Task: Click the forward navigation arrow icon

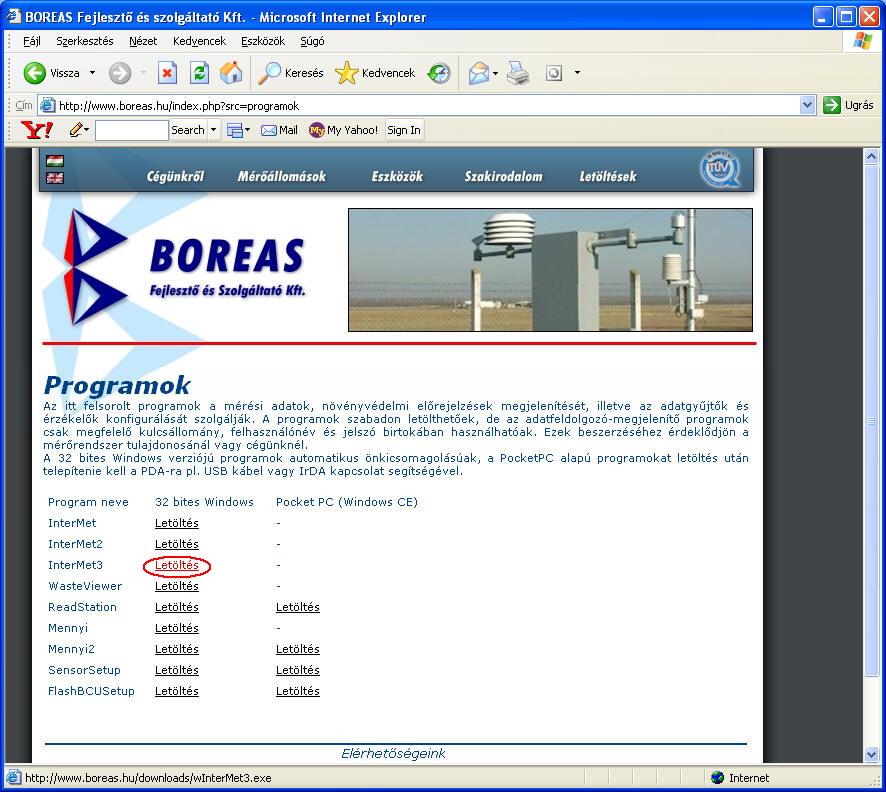Action: click(x=120, y=73)
